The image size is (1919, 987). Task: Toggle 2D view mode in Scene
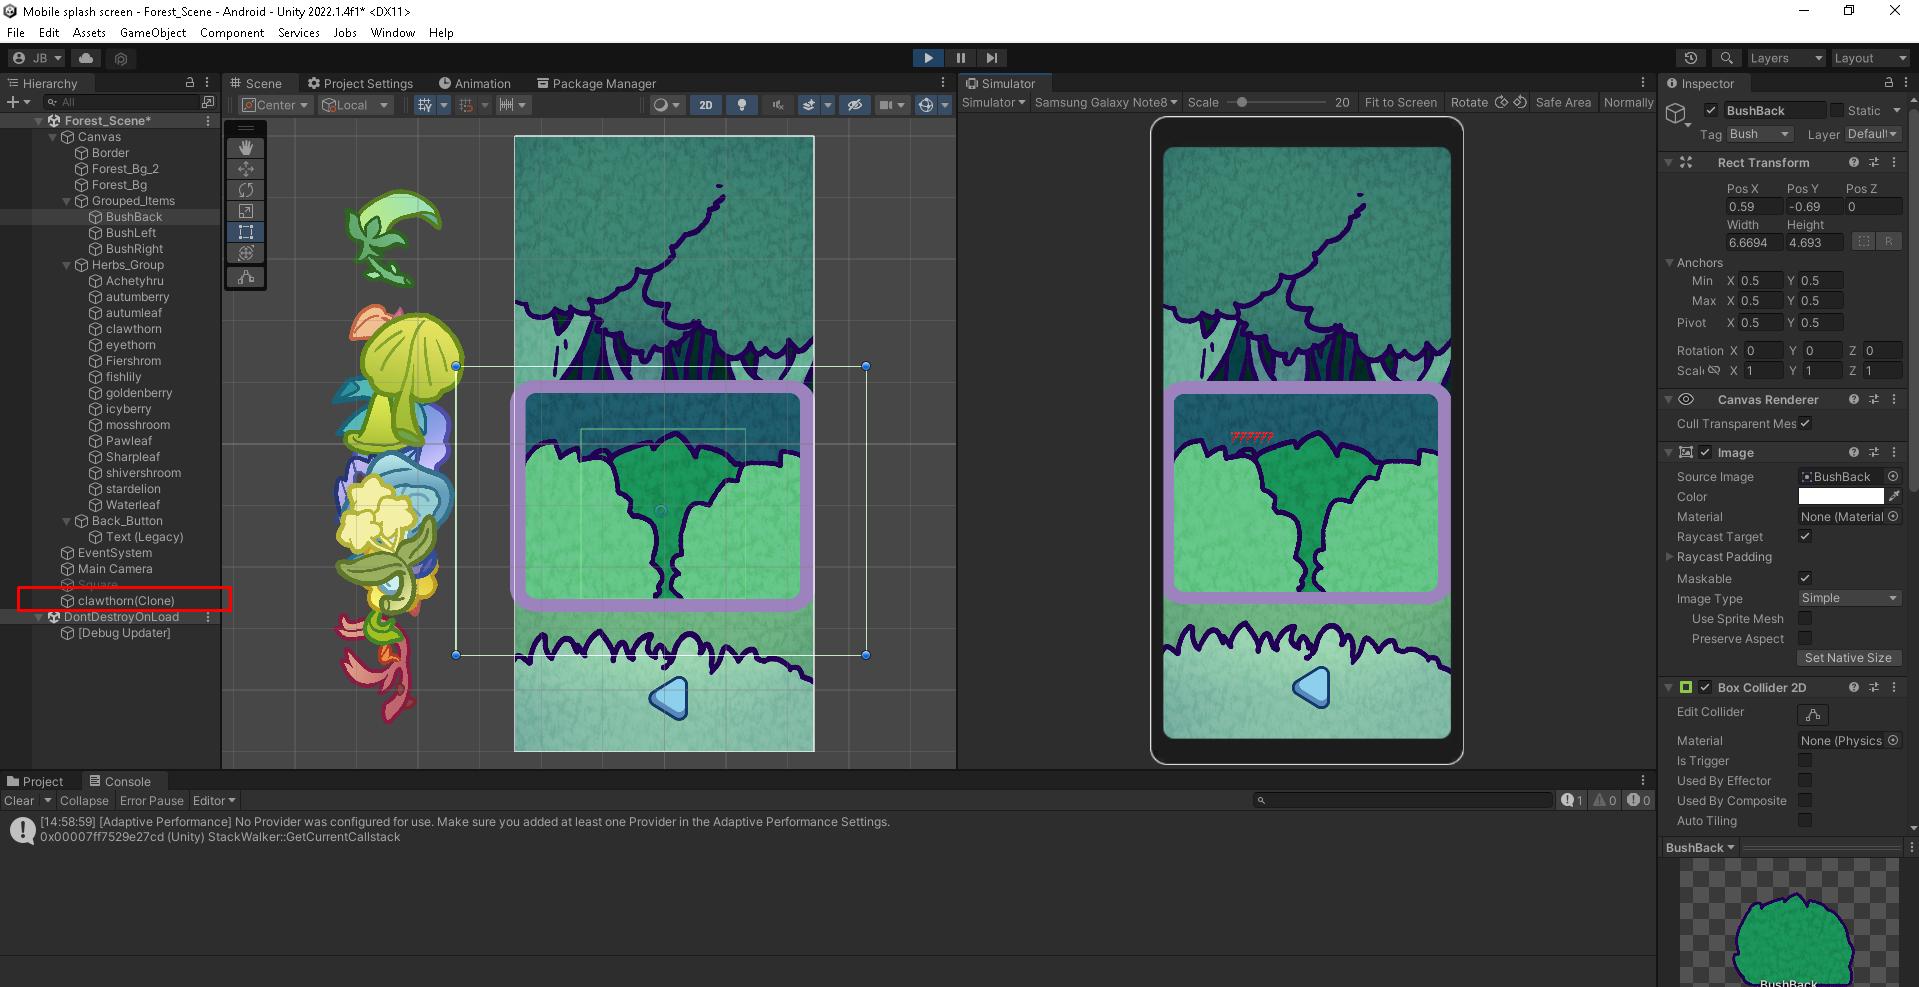pyautogui.click(x=706, y=105)
